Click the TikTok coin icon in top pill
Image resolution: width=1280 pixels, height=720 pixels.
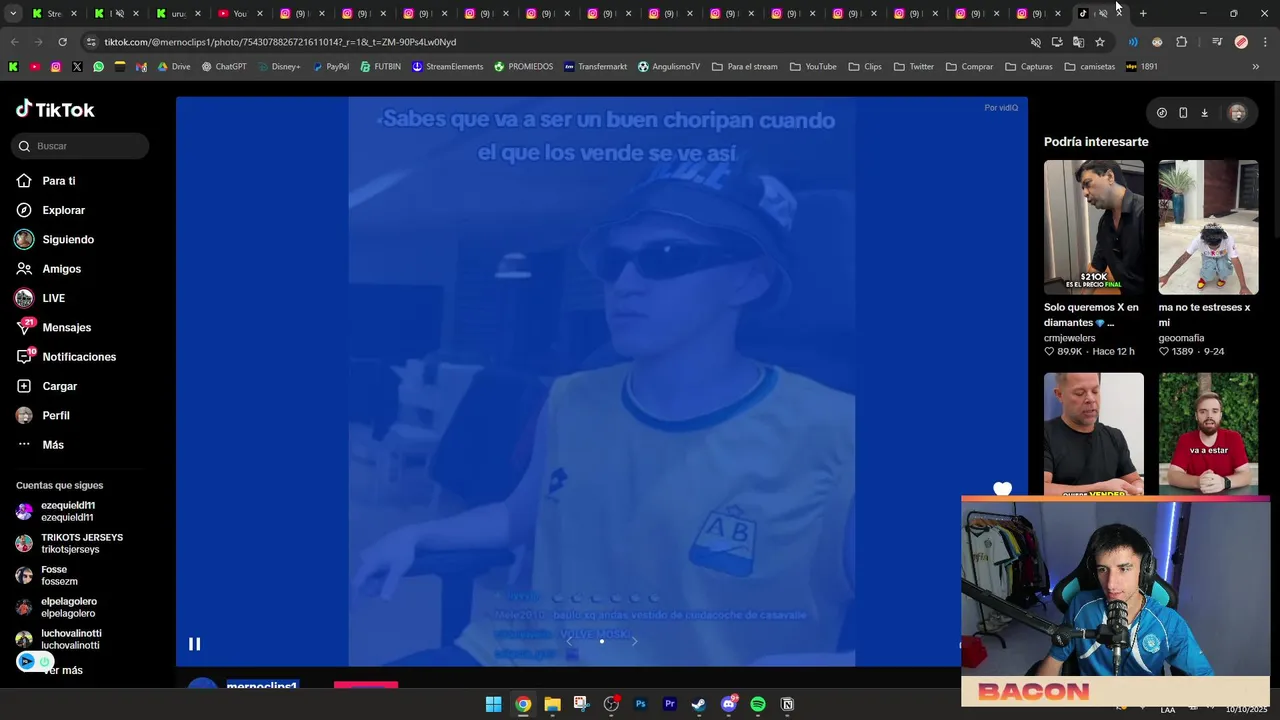(x=1161, y=113)
